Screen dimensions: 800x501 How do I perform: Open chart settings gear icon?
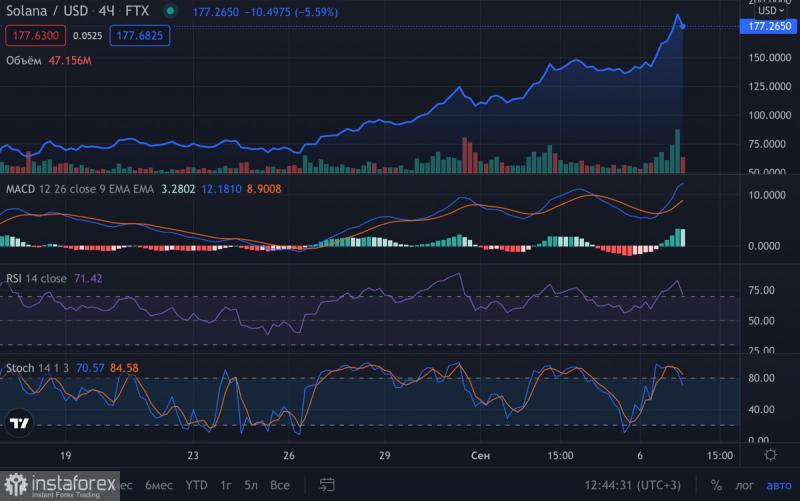pyautogui.click(x=770, y=455)
